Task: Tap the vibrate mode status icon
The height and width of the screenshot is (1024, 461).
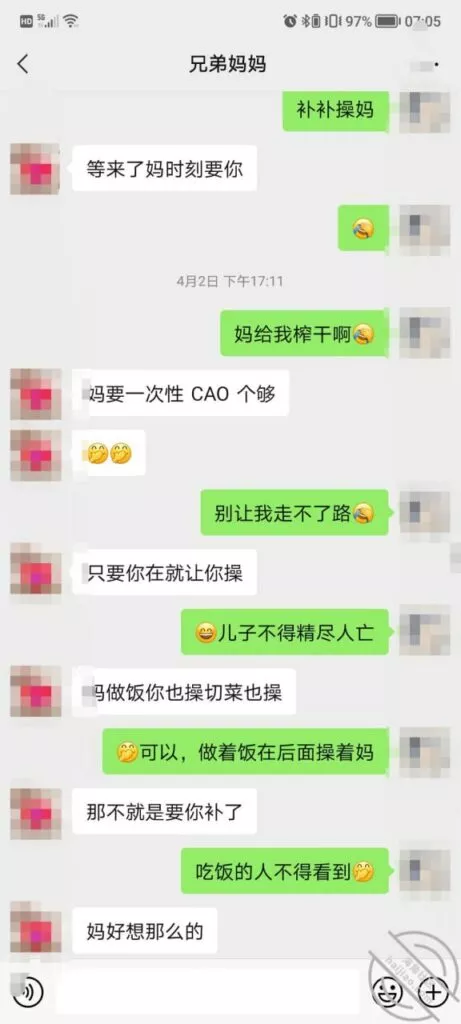Action: 332,21
